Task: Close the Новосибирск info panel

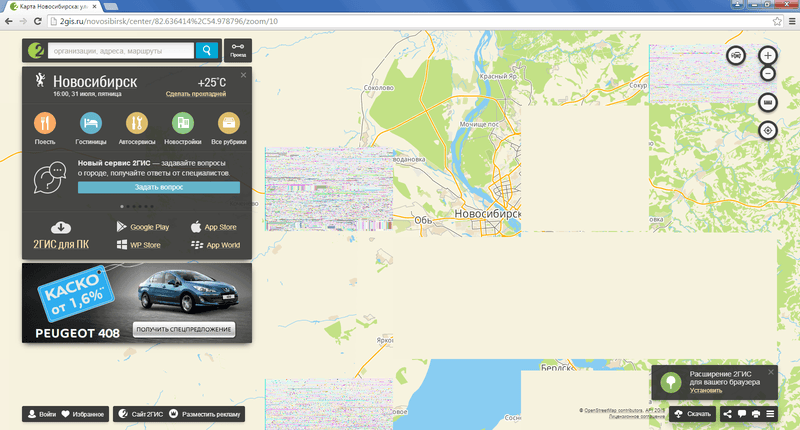Action: pos(242,74)
